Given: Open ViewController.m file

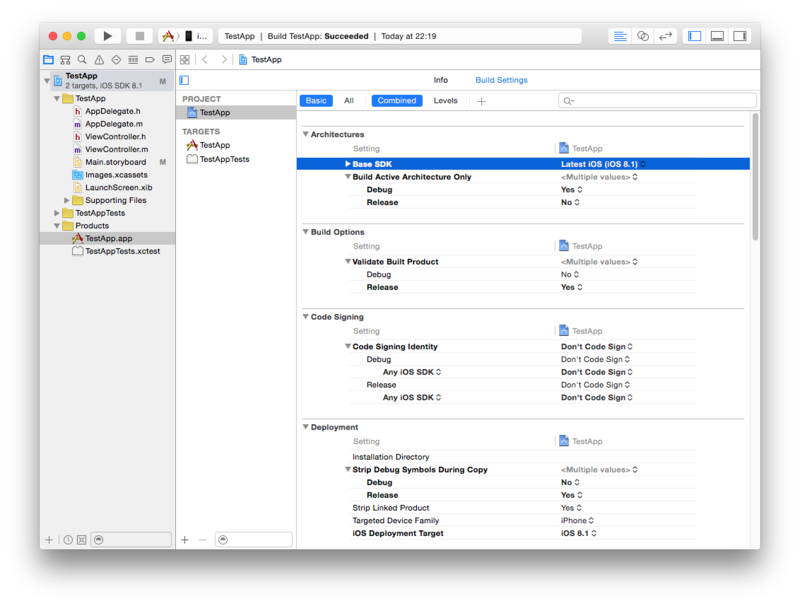Looking at the screenshot, I should pos(116,149).
